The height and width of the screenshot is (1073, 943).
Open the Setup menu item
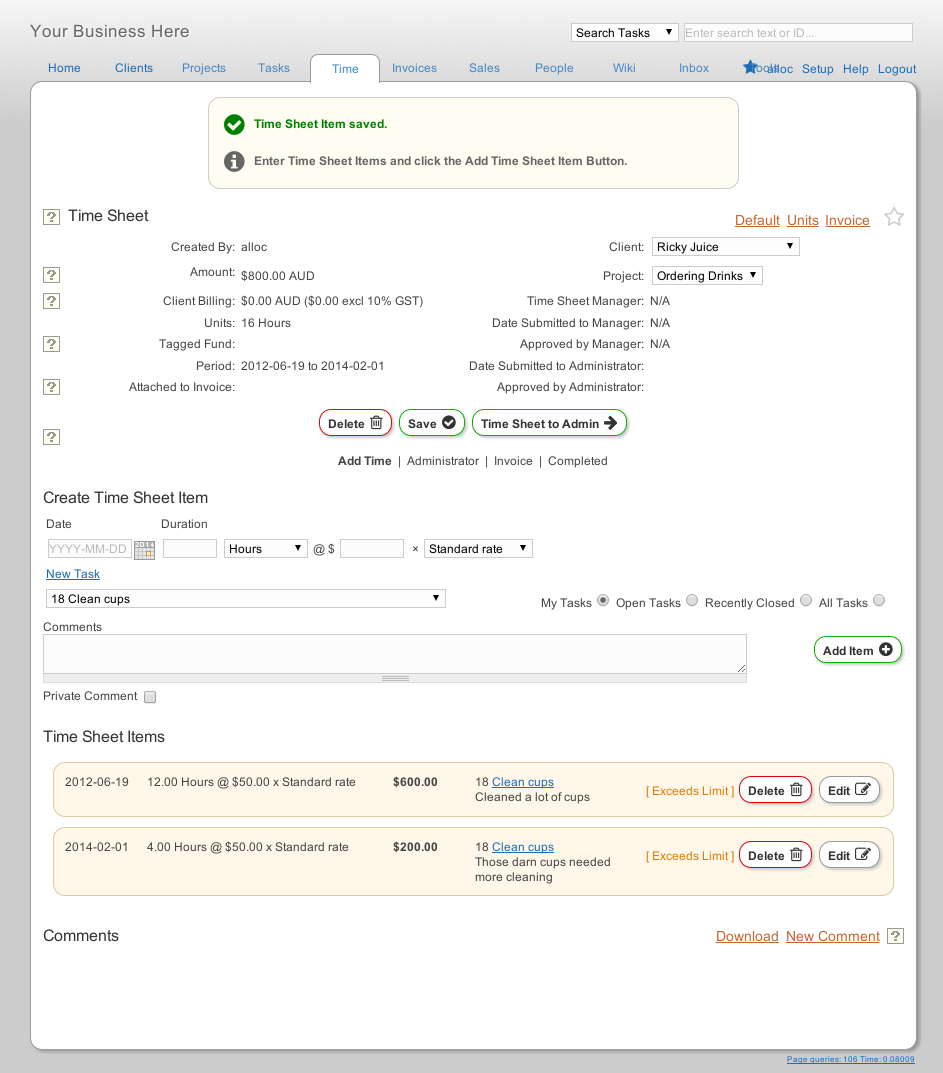817,69
